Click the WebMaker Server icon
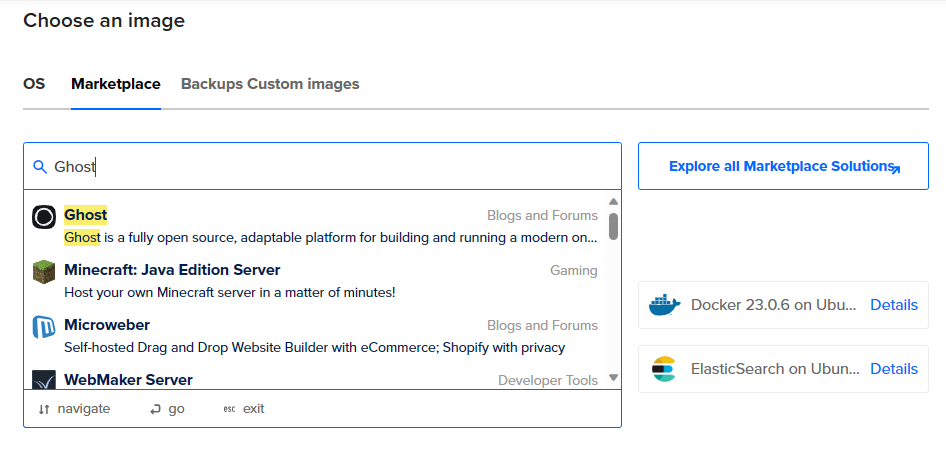 click(44, 380)
